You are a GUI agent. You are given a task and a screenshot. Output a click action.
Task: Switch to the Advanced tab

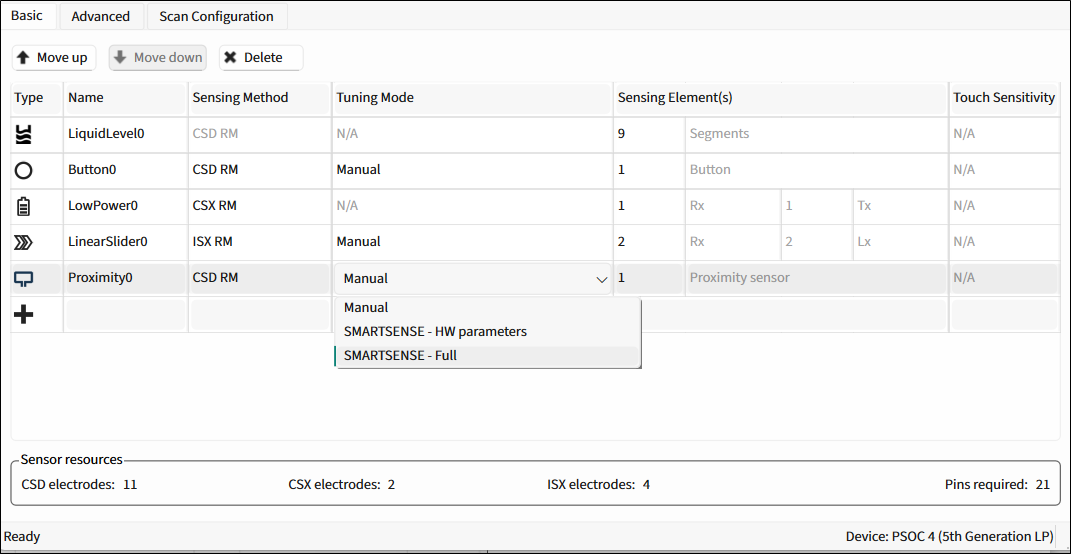[x=100, y=16]
